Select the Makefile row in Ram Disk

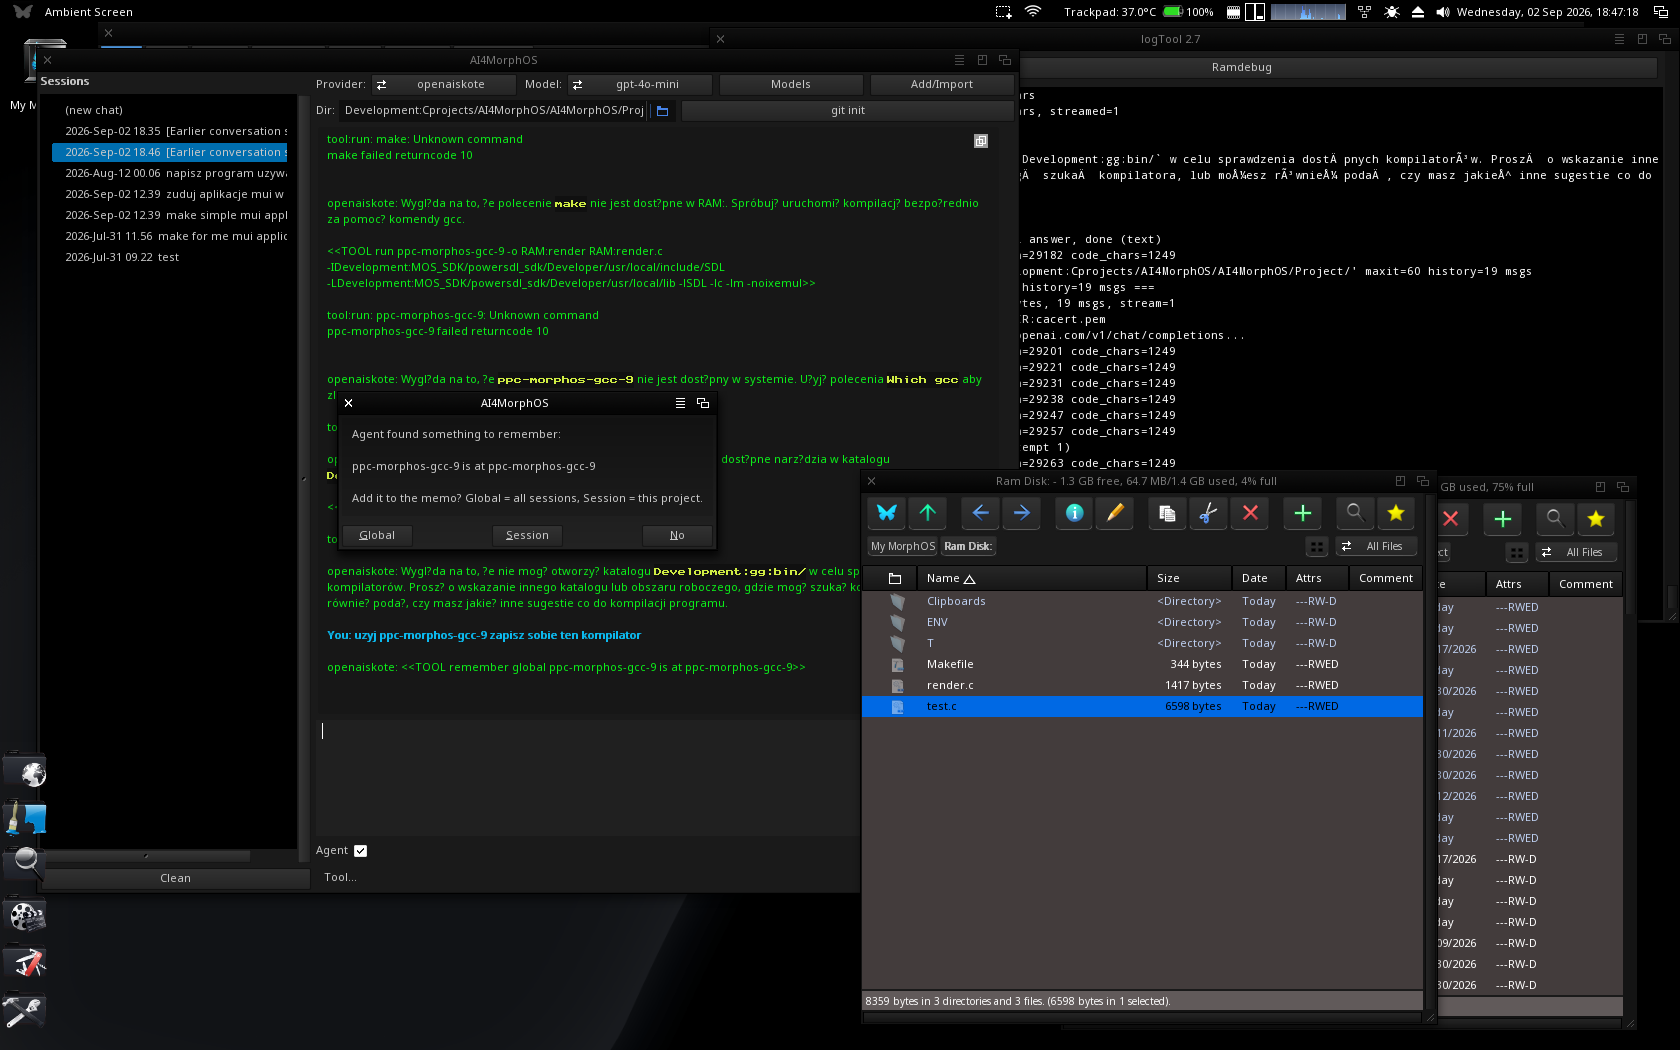click(x=1142, y=665)
